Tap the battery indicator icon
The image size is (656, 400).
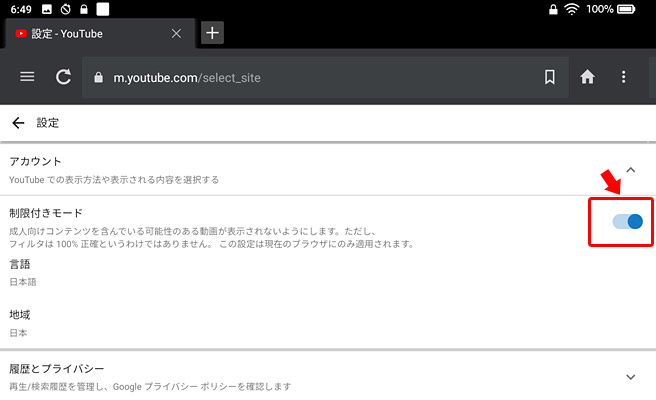[x=626, y=9]
